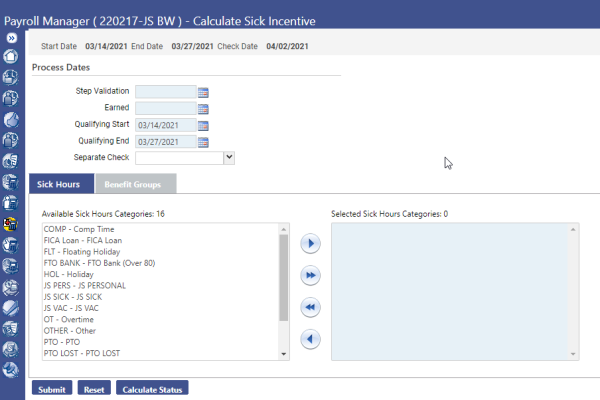Switch to the Sick Hours tab
Screen dimensions: 600x400
tap(58, 185)
